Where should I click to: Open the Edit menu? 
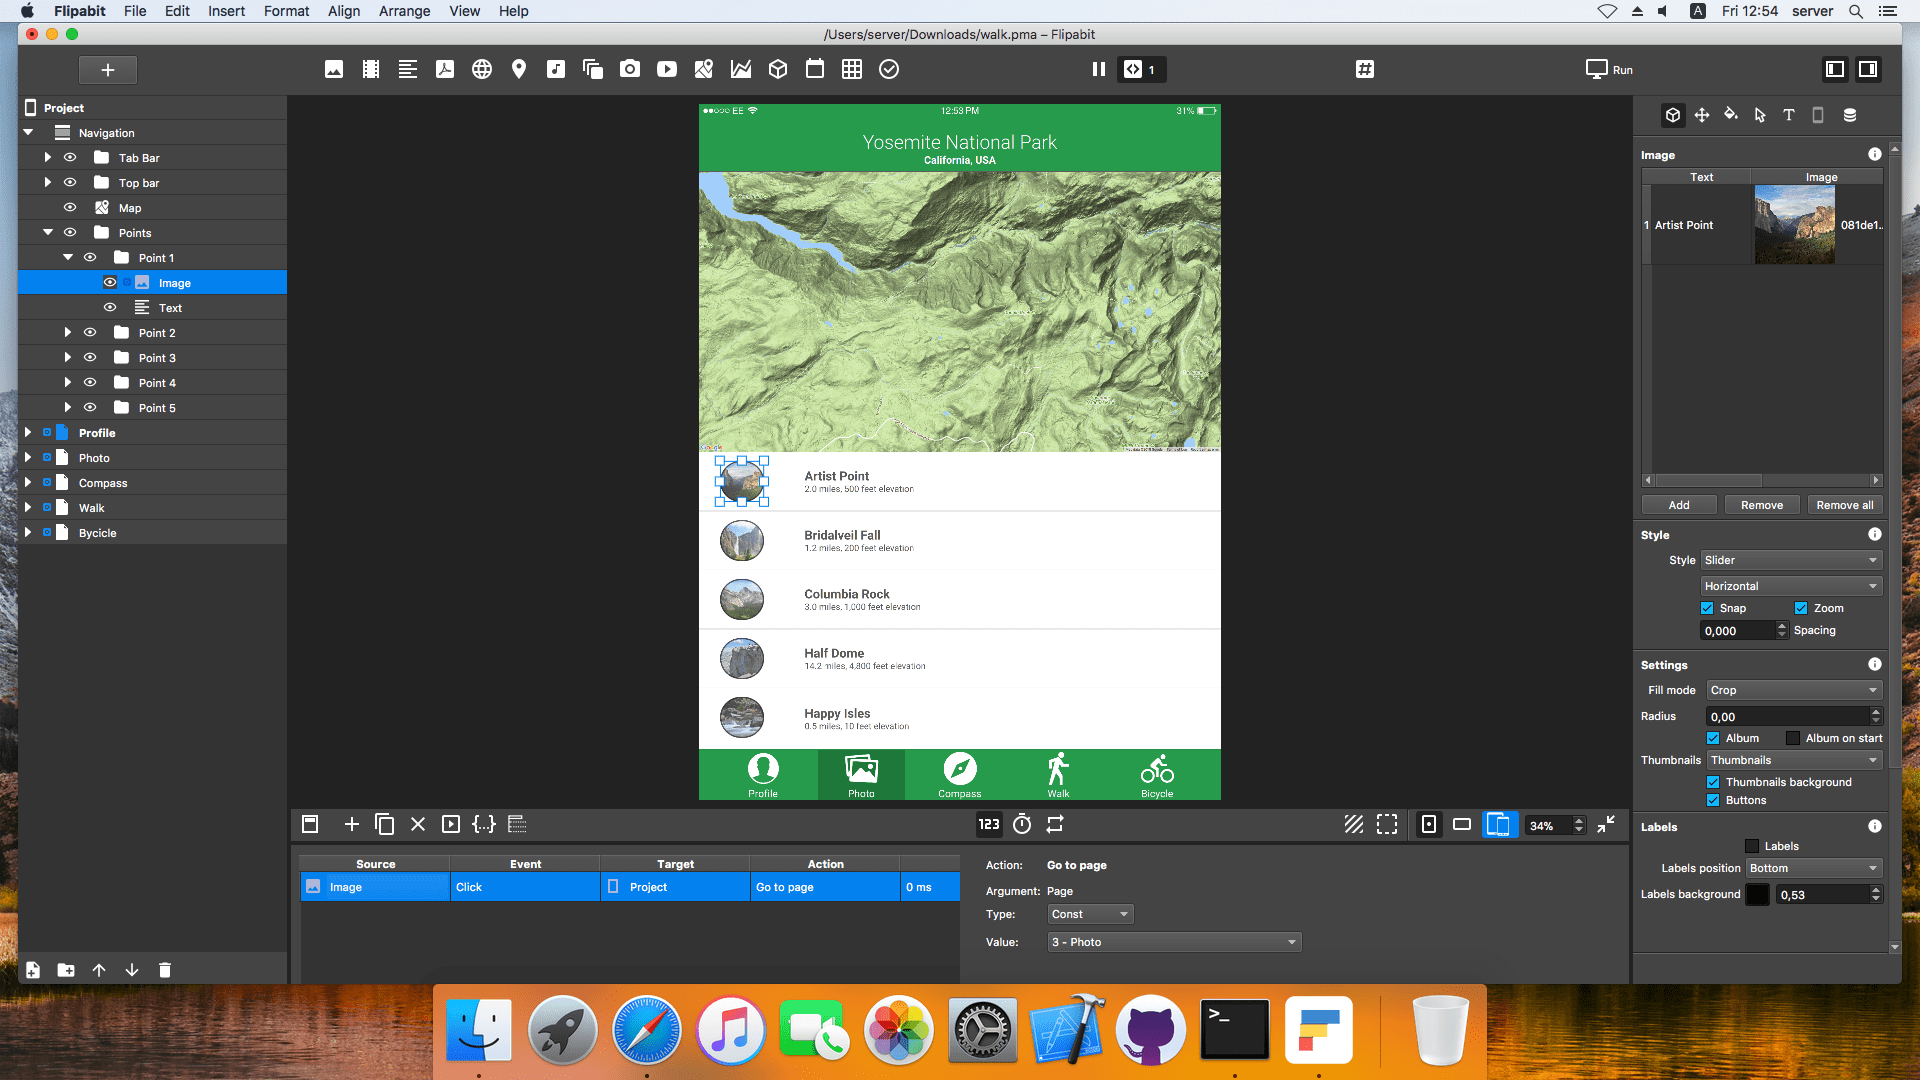point(177,11)
